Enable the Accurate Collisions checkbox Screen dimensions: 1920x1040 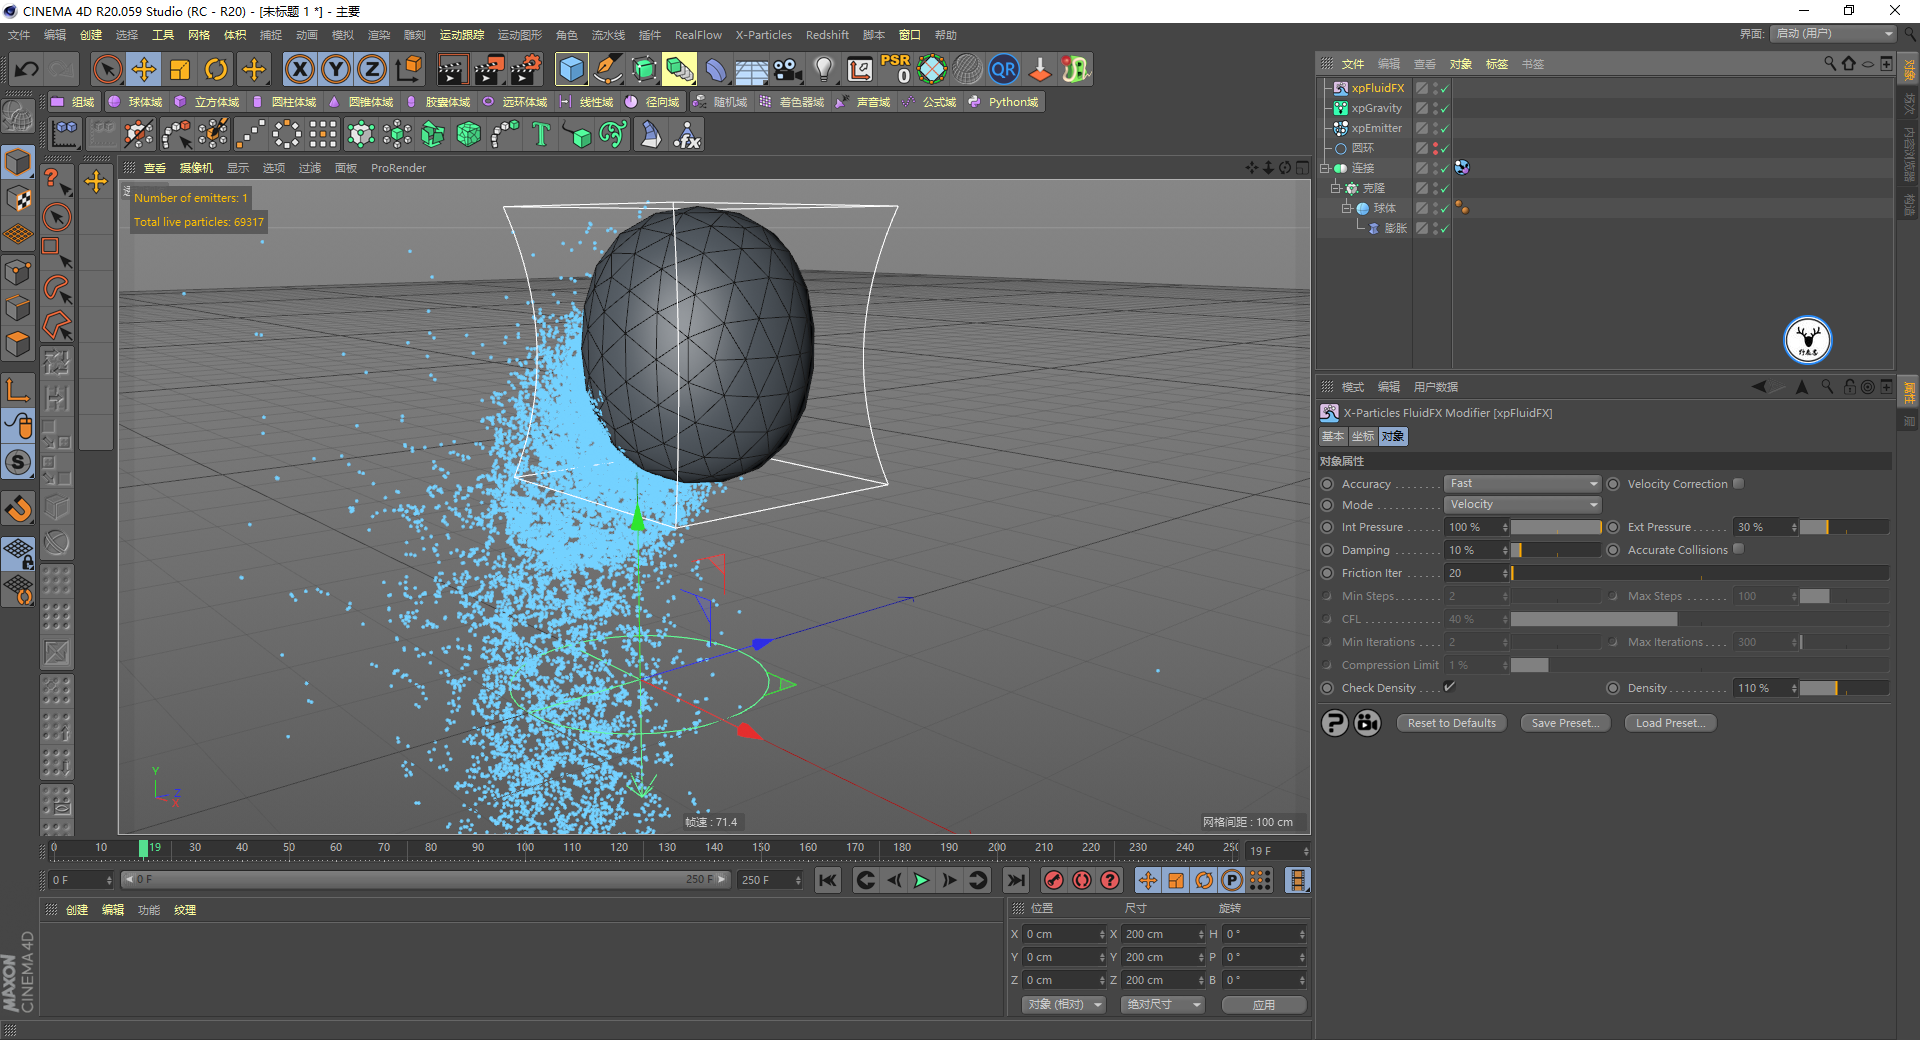point(1738,549)
